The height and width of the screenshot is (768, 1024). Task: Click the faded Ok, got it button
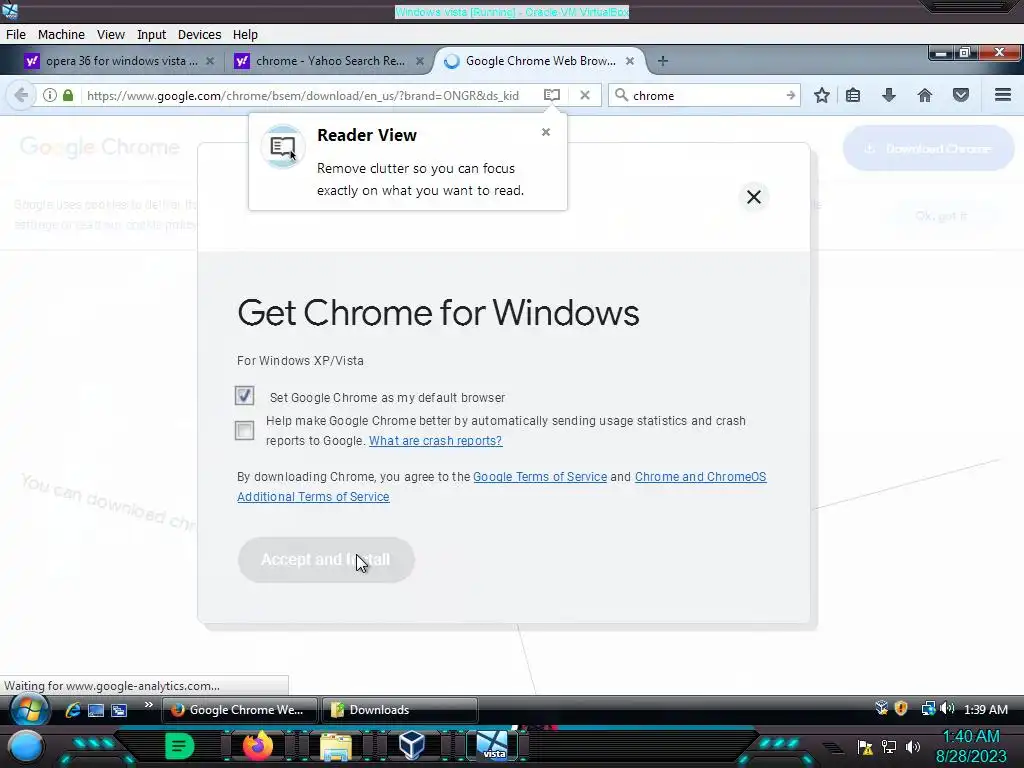coord(941,216)
